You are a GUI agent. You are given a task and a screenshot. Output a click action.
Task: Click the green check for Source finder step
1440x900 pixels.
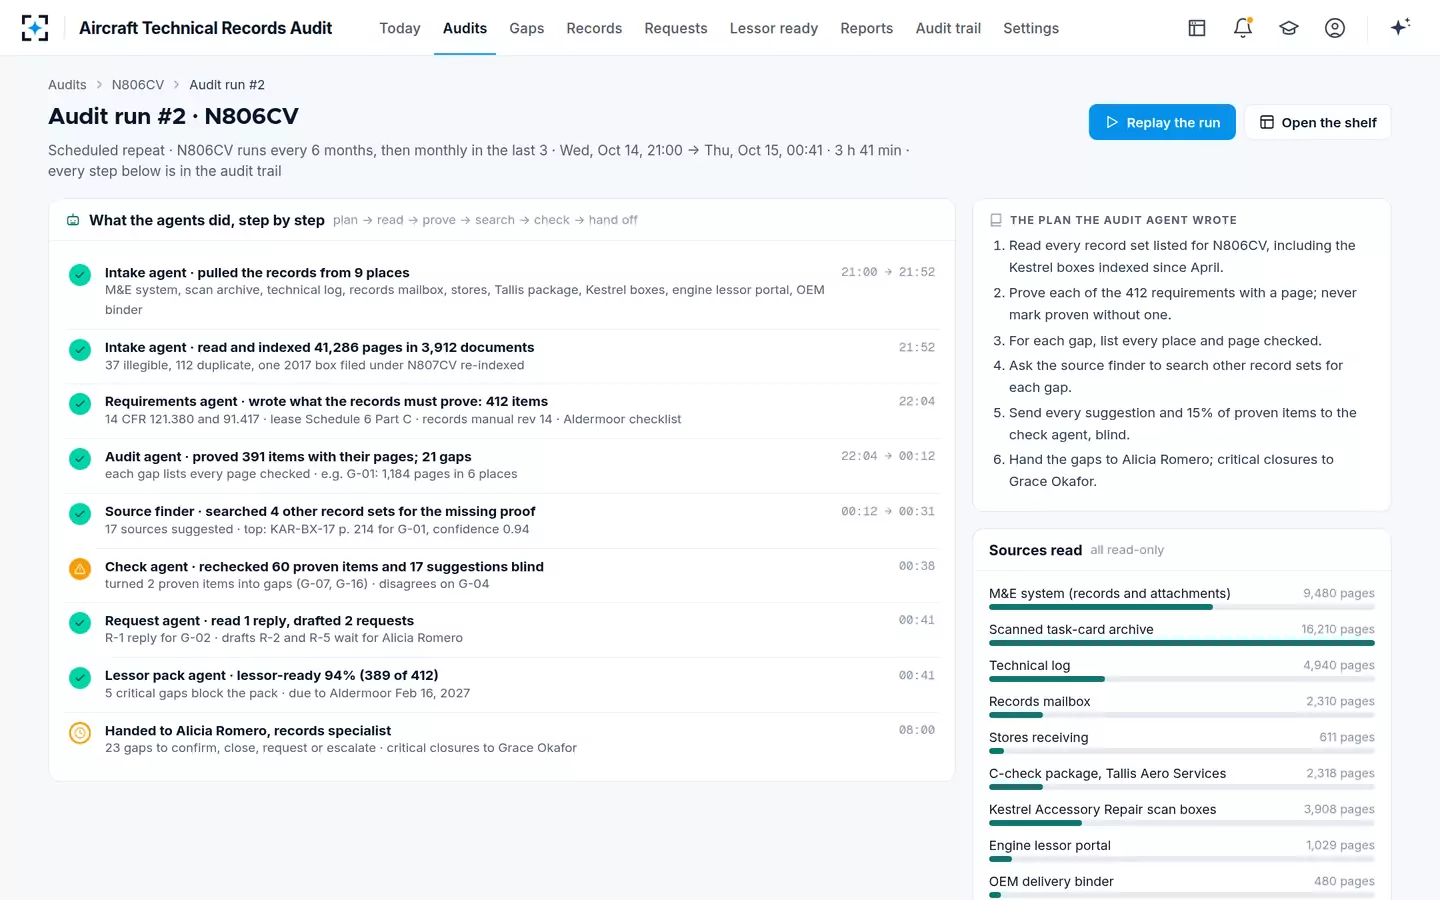(x=80, y=514)
